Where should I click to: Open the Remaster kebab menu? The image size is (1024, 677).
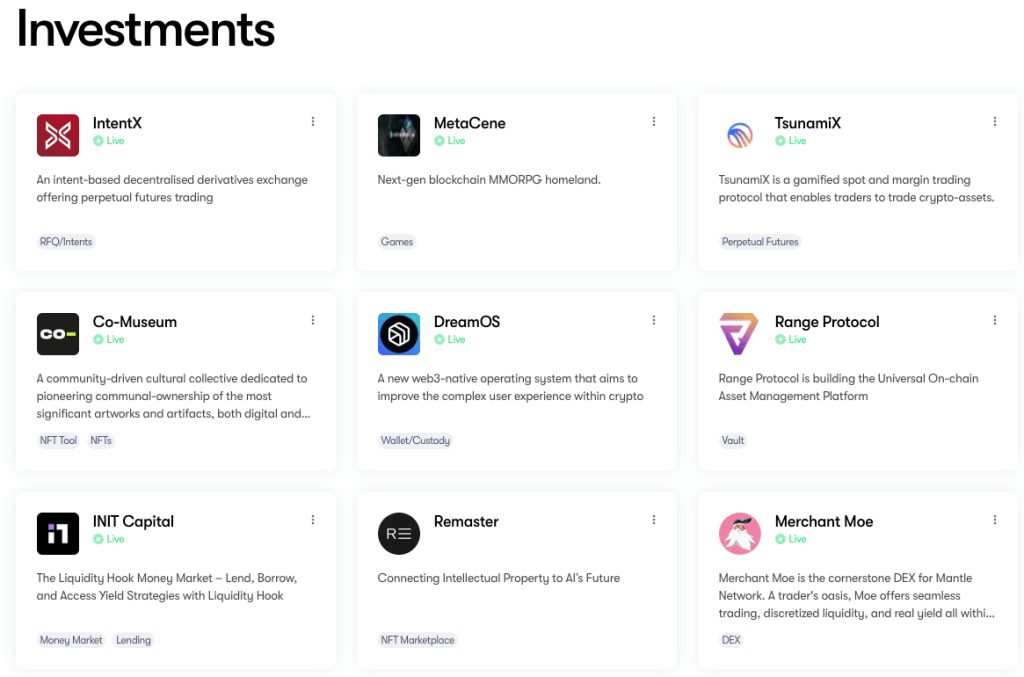click(654, 519)
